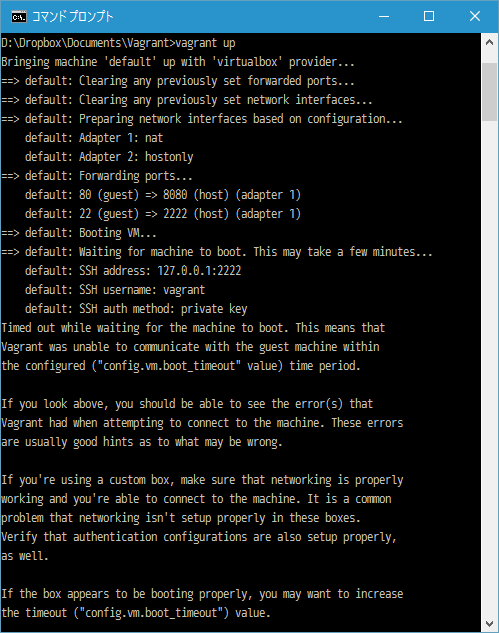
Task: Minimize the Command Prompt window
Action: pos(384,17)
